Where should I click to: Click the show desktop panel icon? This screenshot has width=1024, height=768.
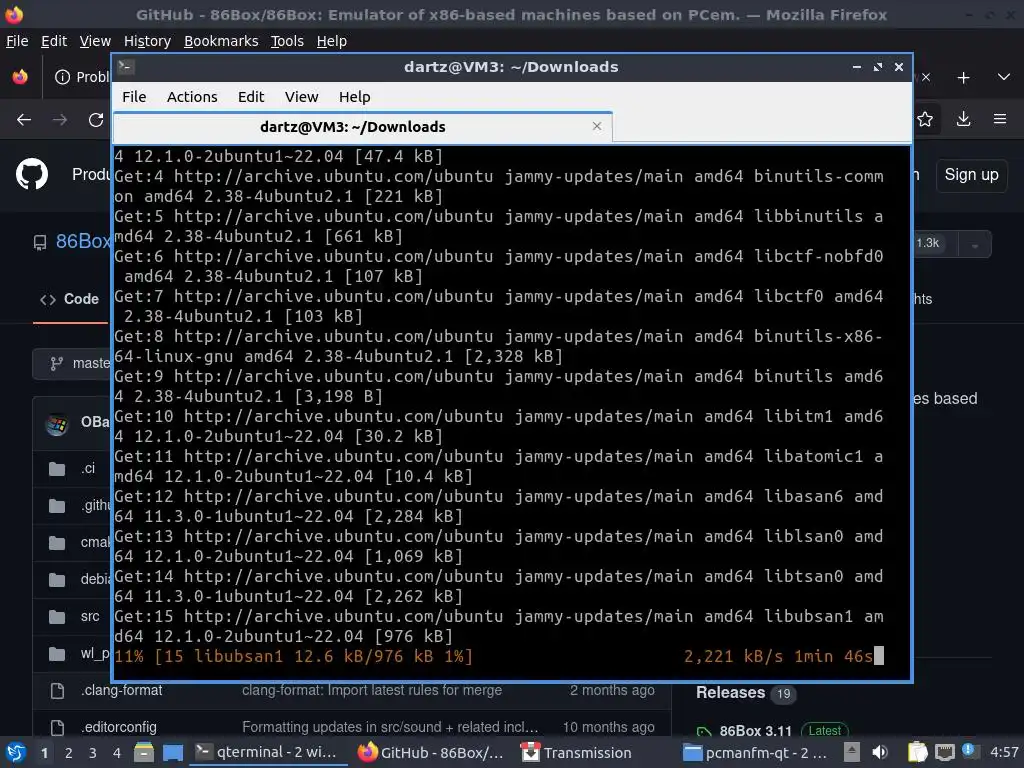pos(172,752)
